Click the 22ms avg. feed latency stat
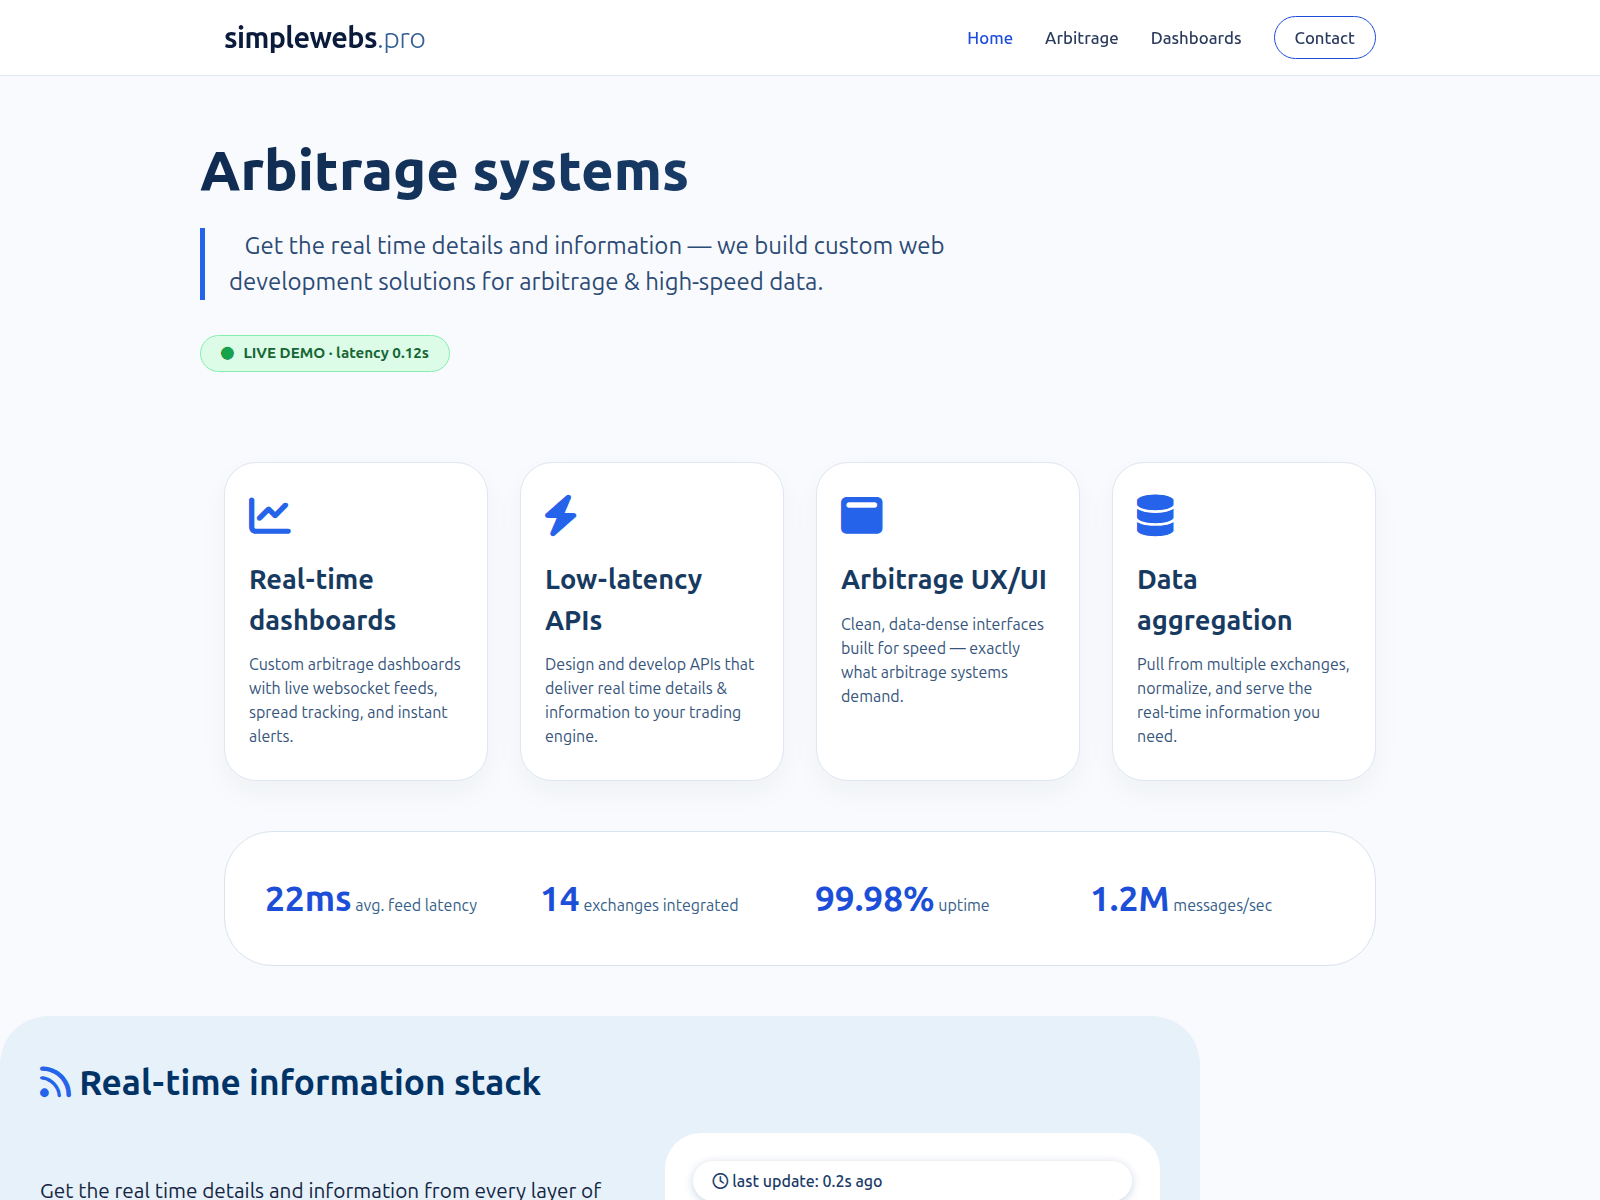1600x1200 pixels. (371, 899)
